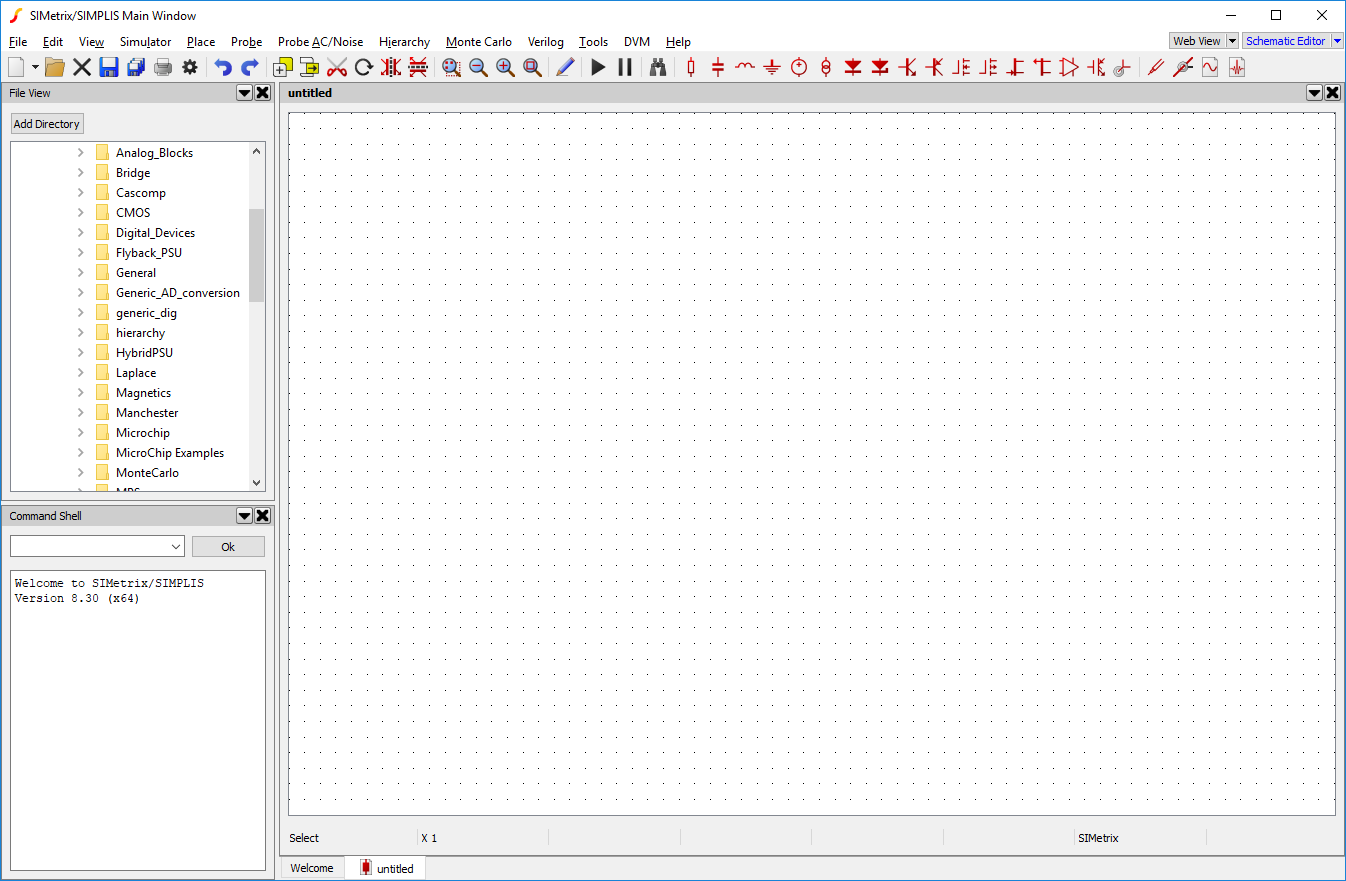Open the Place menu

[201, 42]
